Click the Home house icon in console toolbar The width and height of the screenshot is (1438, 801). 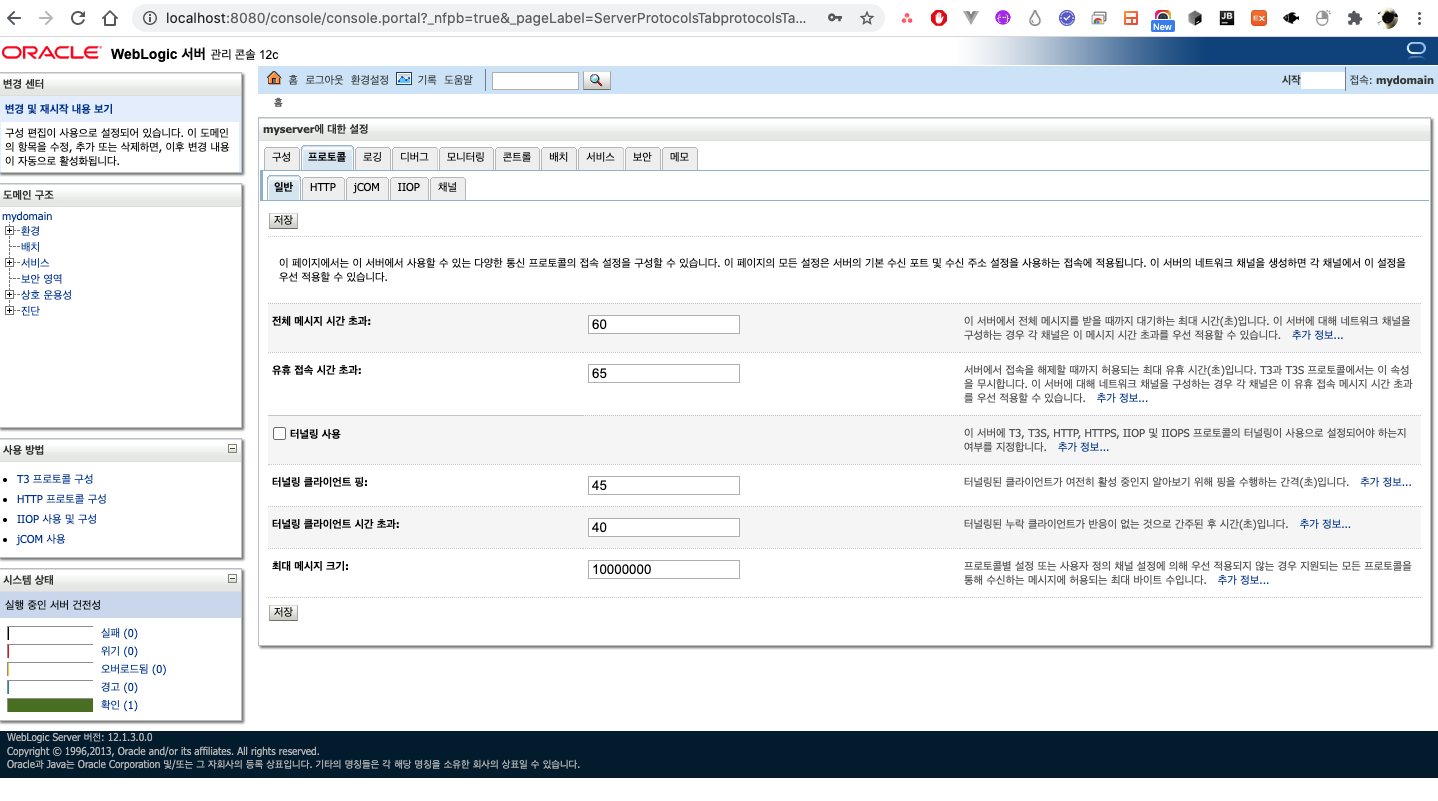(274, 79)
